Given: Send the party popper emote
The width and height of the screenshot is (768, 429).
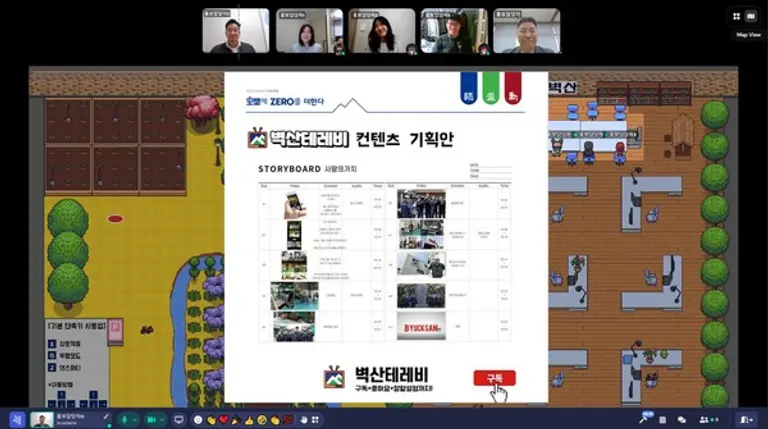Looking at the screenshot, I should [237, 420].
